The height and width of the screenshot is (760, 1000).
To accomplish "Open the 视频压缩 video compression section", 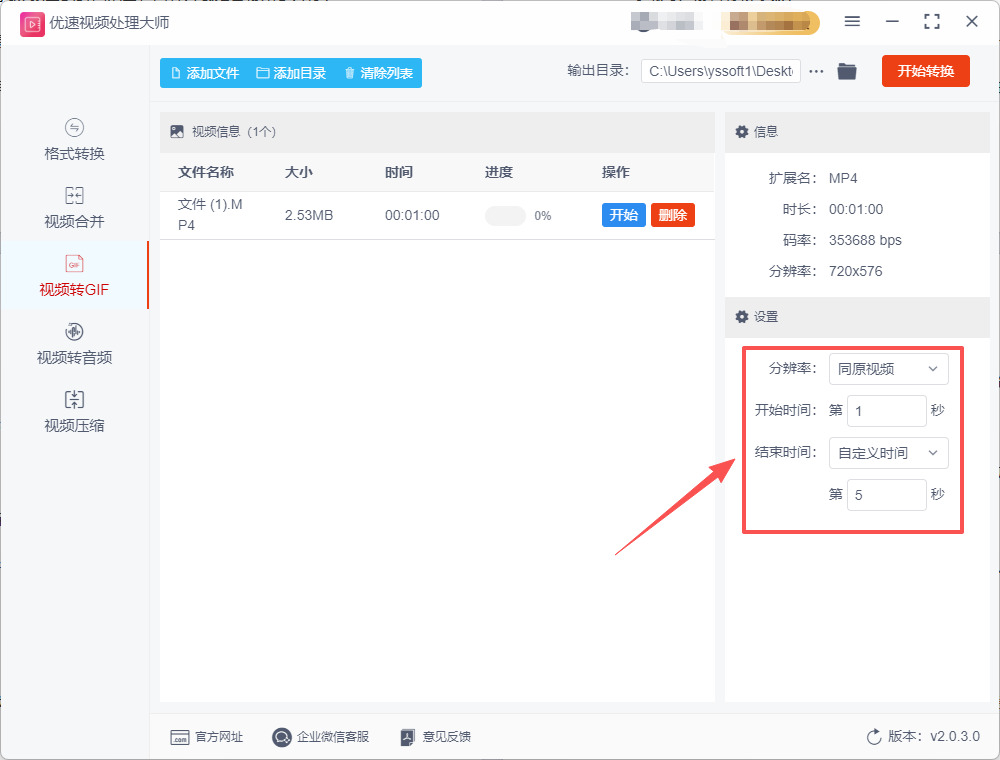I will (x=74, y=412).
